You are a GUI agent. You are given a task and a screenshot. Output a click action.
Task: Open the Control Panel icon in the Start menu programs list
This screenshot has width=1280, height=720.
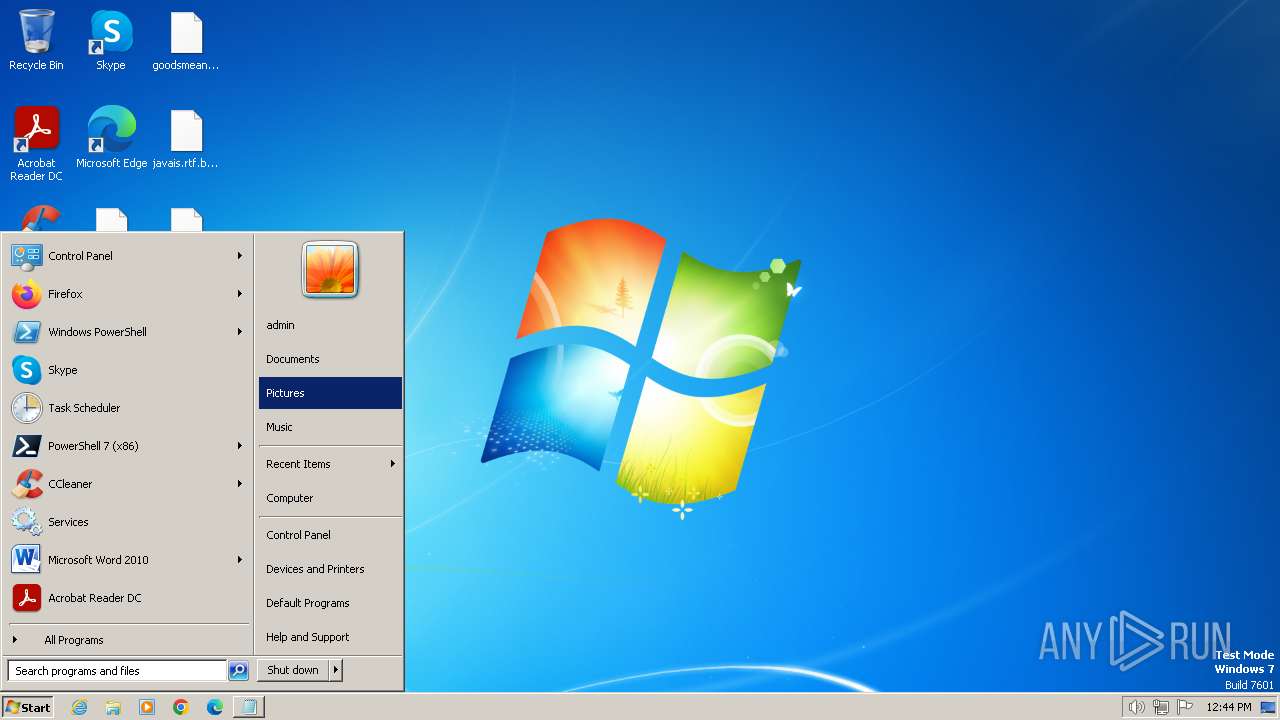26,256
